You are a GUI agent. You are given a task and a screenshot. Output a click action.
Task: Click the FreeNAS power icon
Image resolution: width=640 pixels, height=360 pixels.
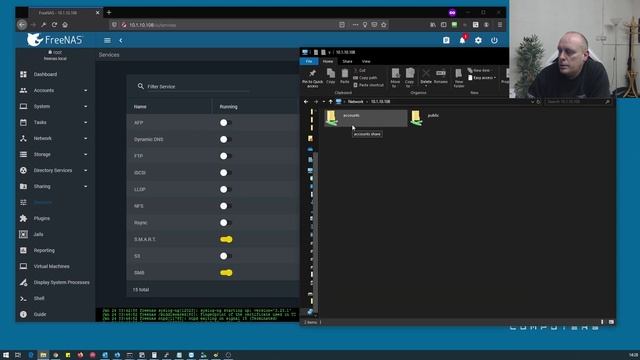494,40
